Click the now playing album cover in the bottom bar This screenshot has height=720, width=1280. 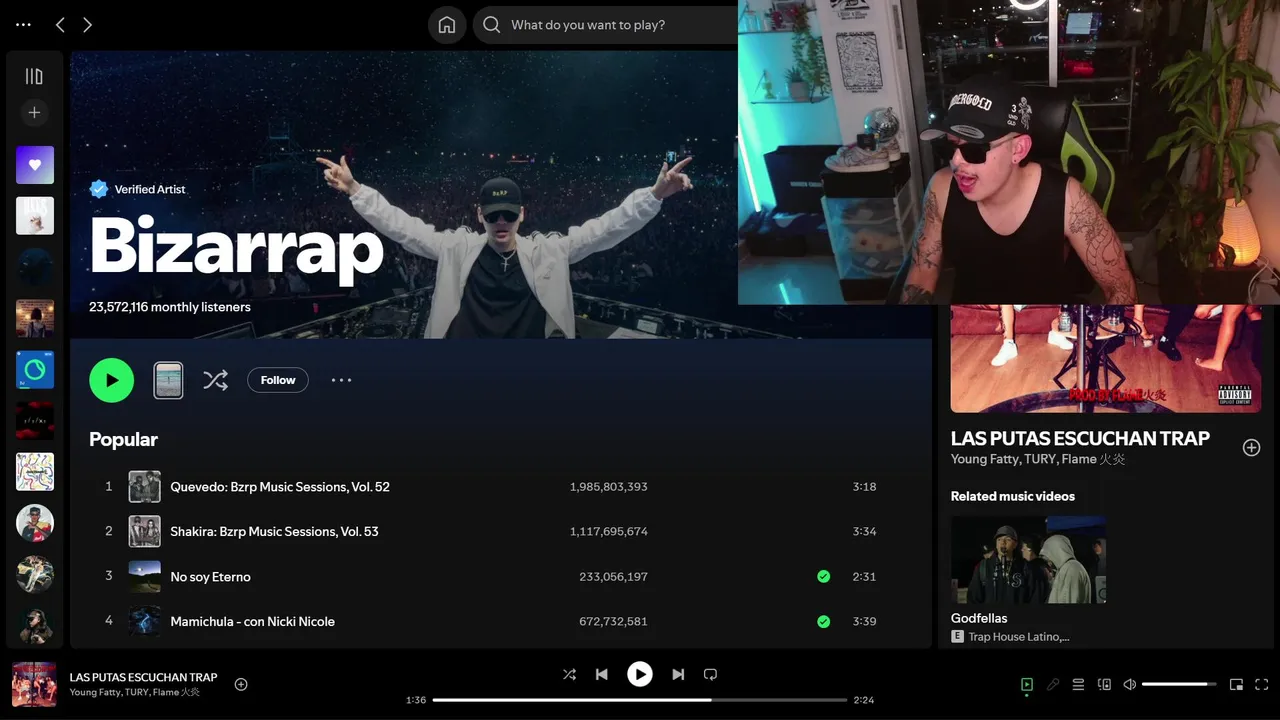[x=34, y=684]
